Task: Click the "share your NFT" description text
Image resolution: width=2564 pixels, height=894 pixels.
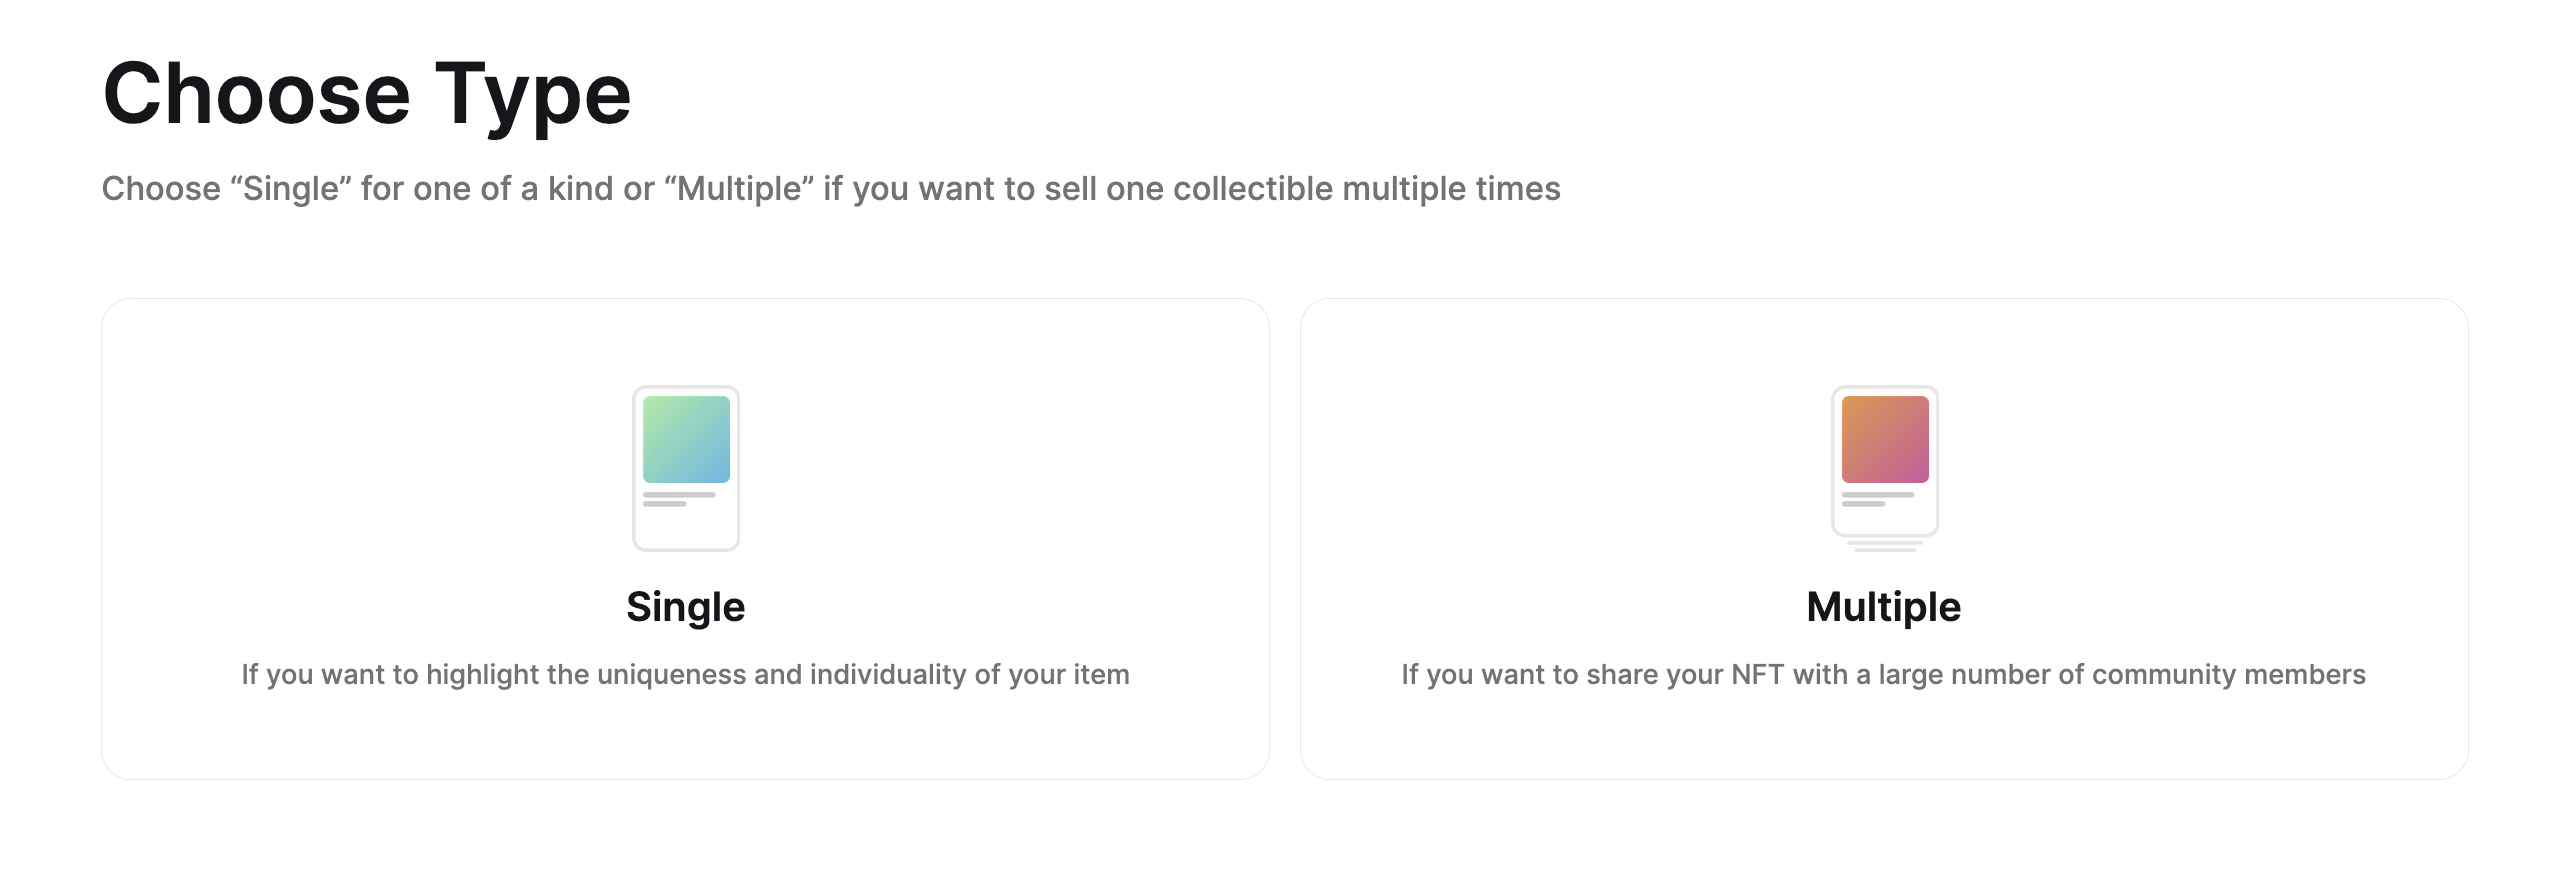Action: [x=1884, y=675]
